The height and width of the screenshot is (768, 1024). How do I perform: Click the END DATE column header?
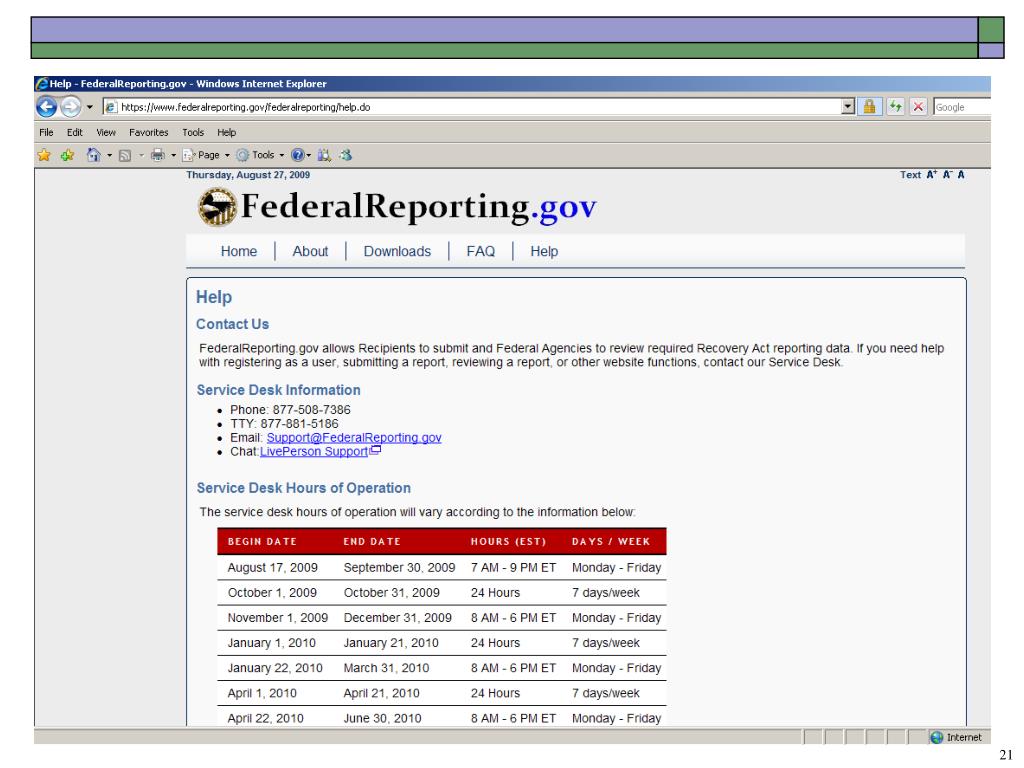[372, 541]
